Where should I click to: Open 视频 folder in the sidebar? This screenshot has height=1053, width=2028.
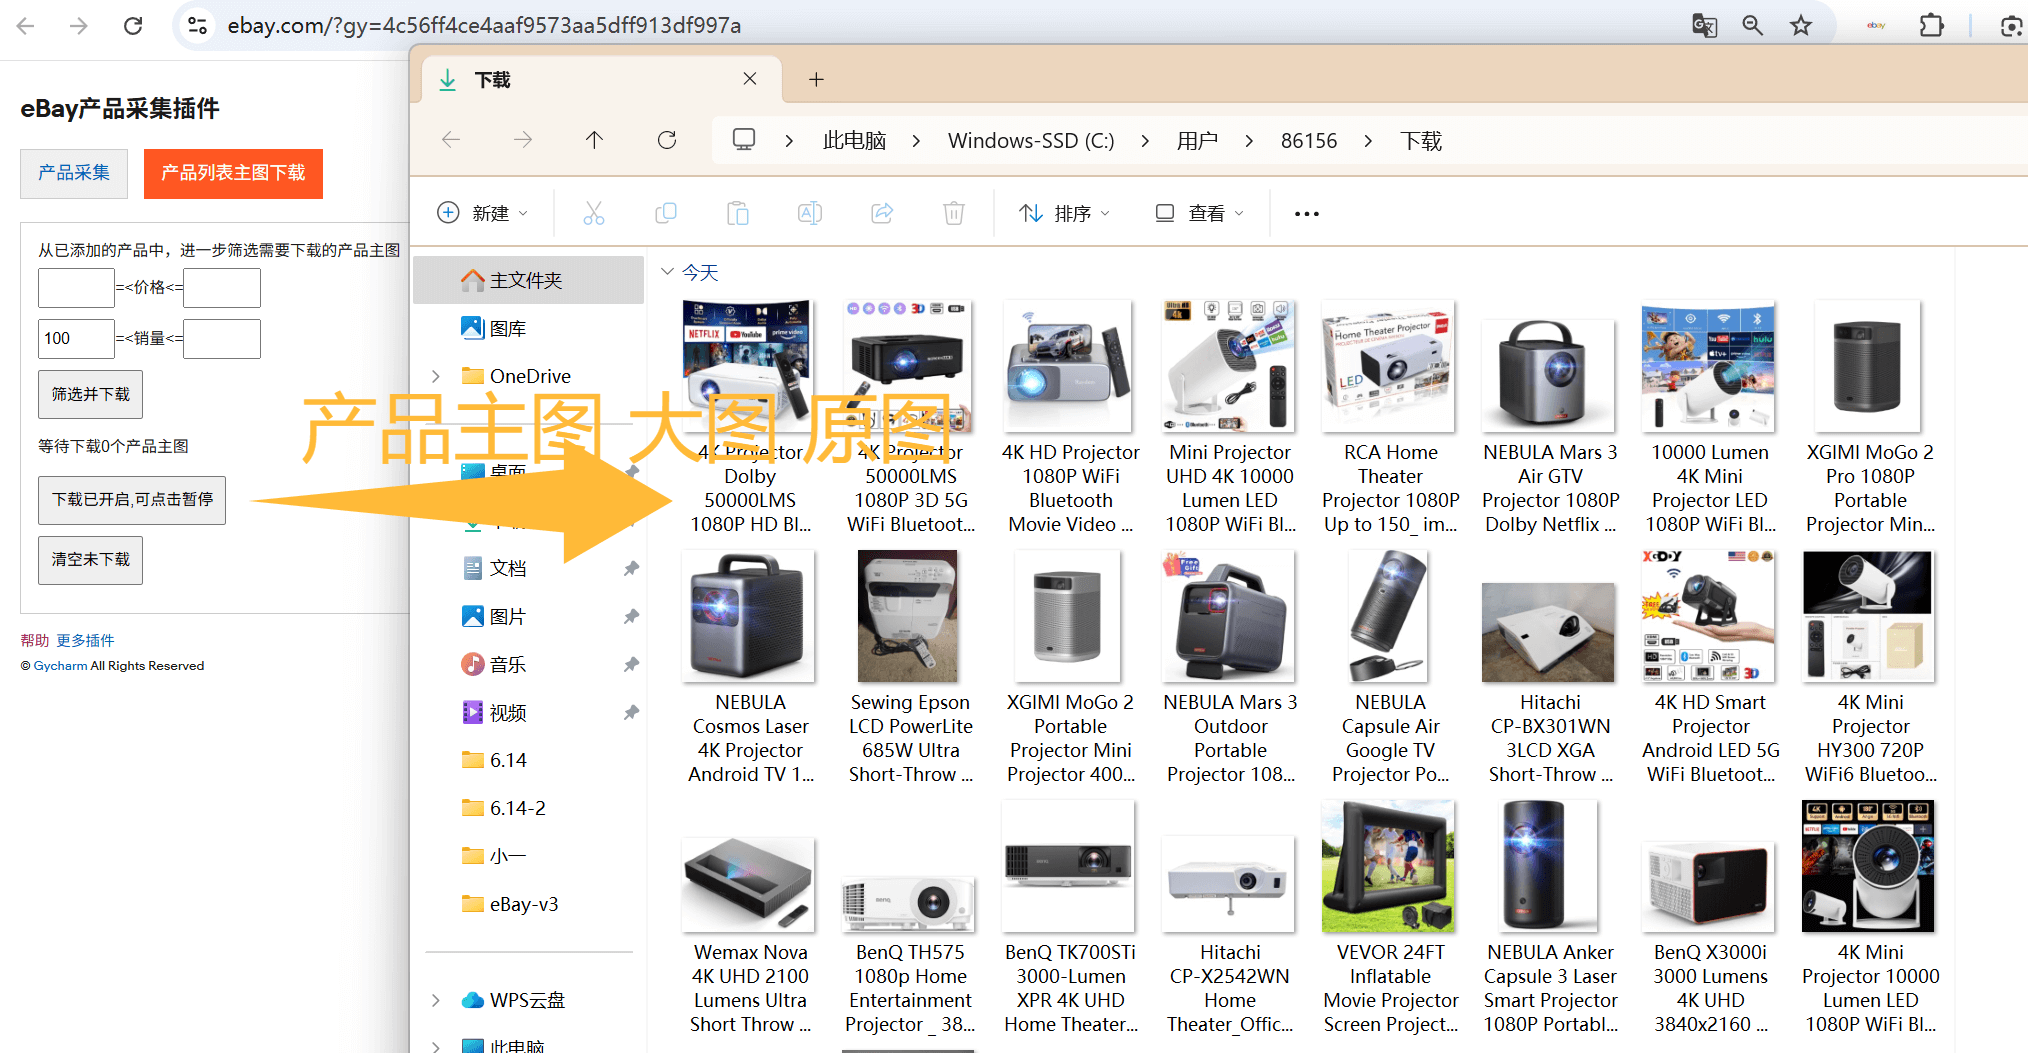coord(494,712)
